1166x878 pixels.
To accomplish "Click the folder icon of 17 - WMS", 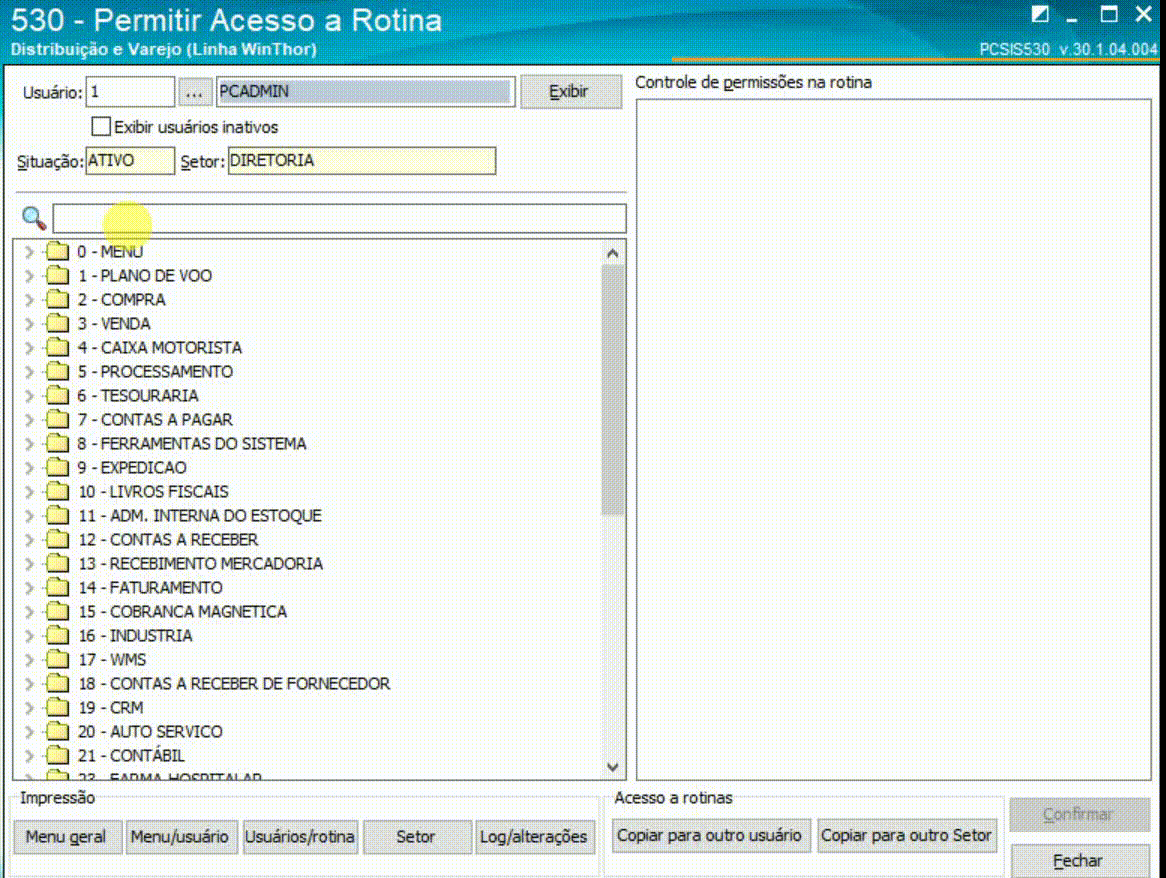I will [x=57, y=659].
